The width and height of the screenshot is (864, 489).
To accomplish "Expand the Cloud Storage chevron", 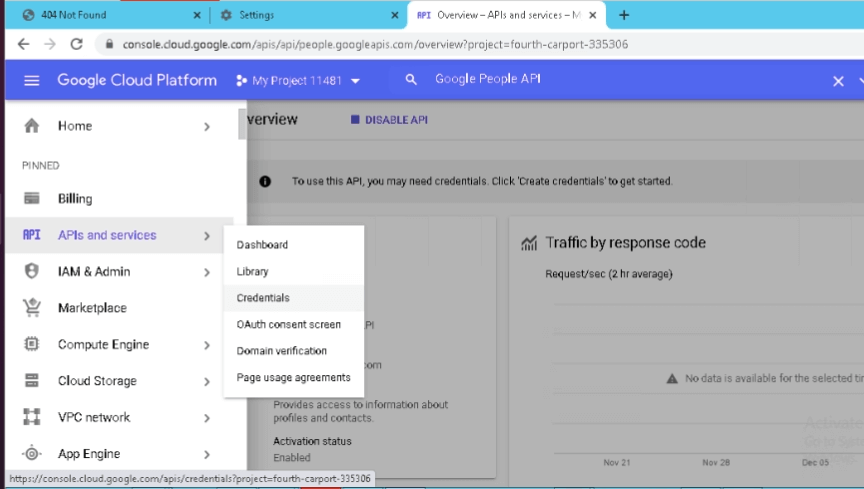I will (x=207, y=381).
